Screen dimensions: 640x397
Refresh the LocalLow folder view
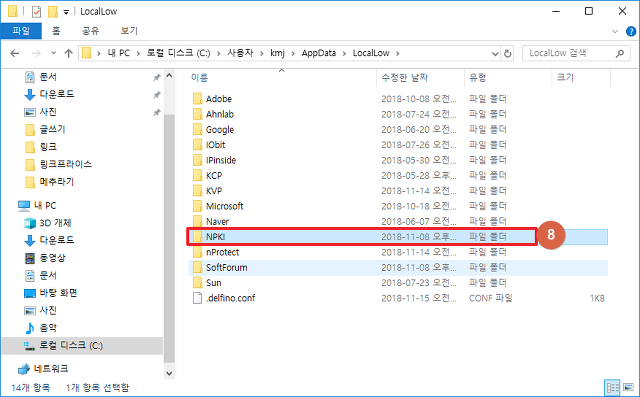point(507,53)
